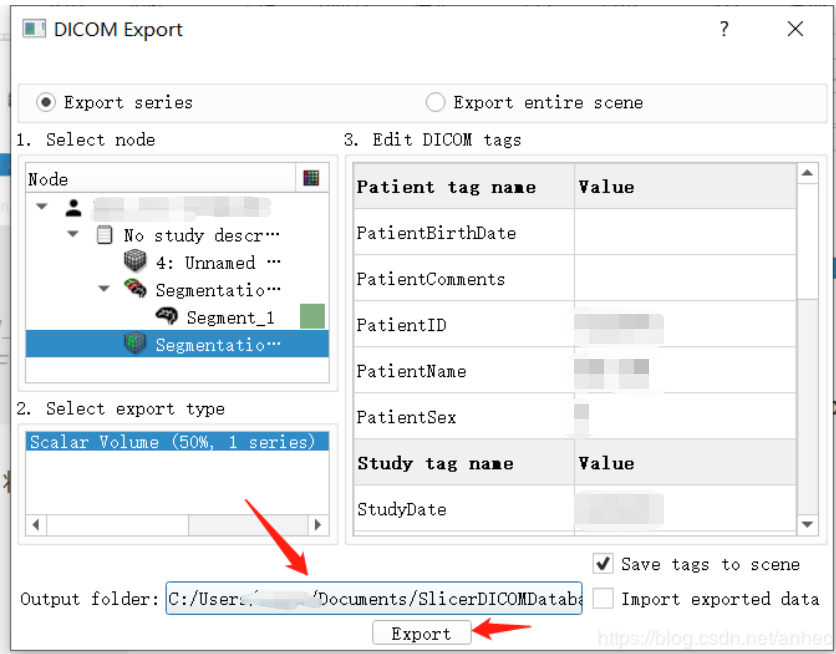This screenshot has height=654, width=836.
Task: Click the PatientSex value cell
Action: pos(685,416)
